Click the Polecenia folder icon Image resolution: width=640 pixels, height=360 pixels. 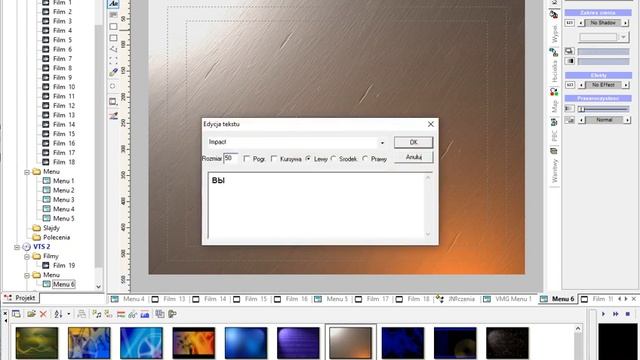[37, 237]
